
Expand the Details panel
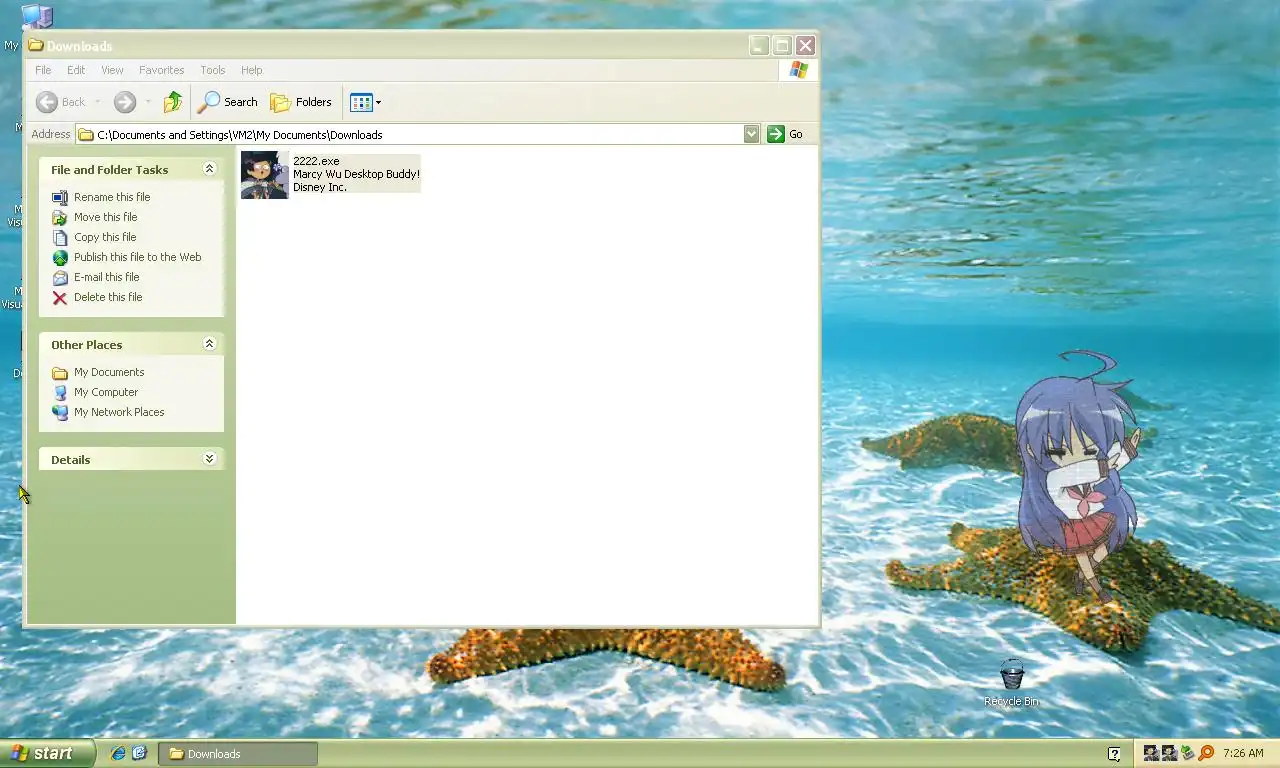click(x=209, y=459)
